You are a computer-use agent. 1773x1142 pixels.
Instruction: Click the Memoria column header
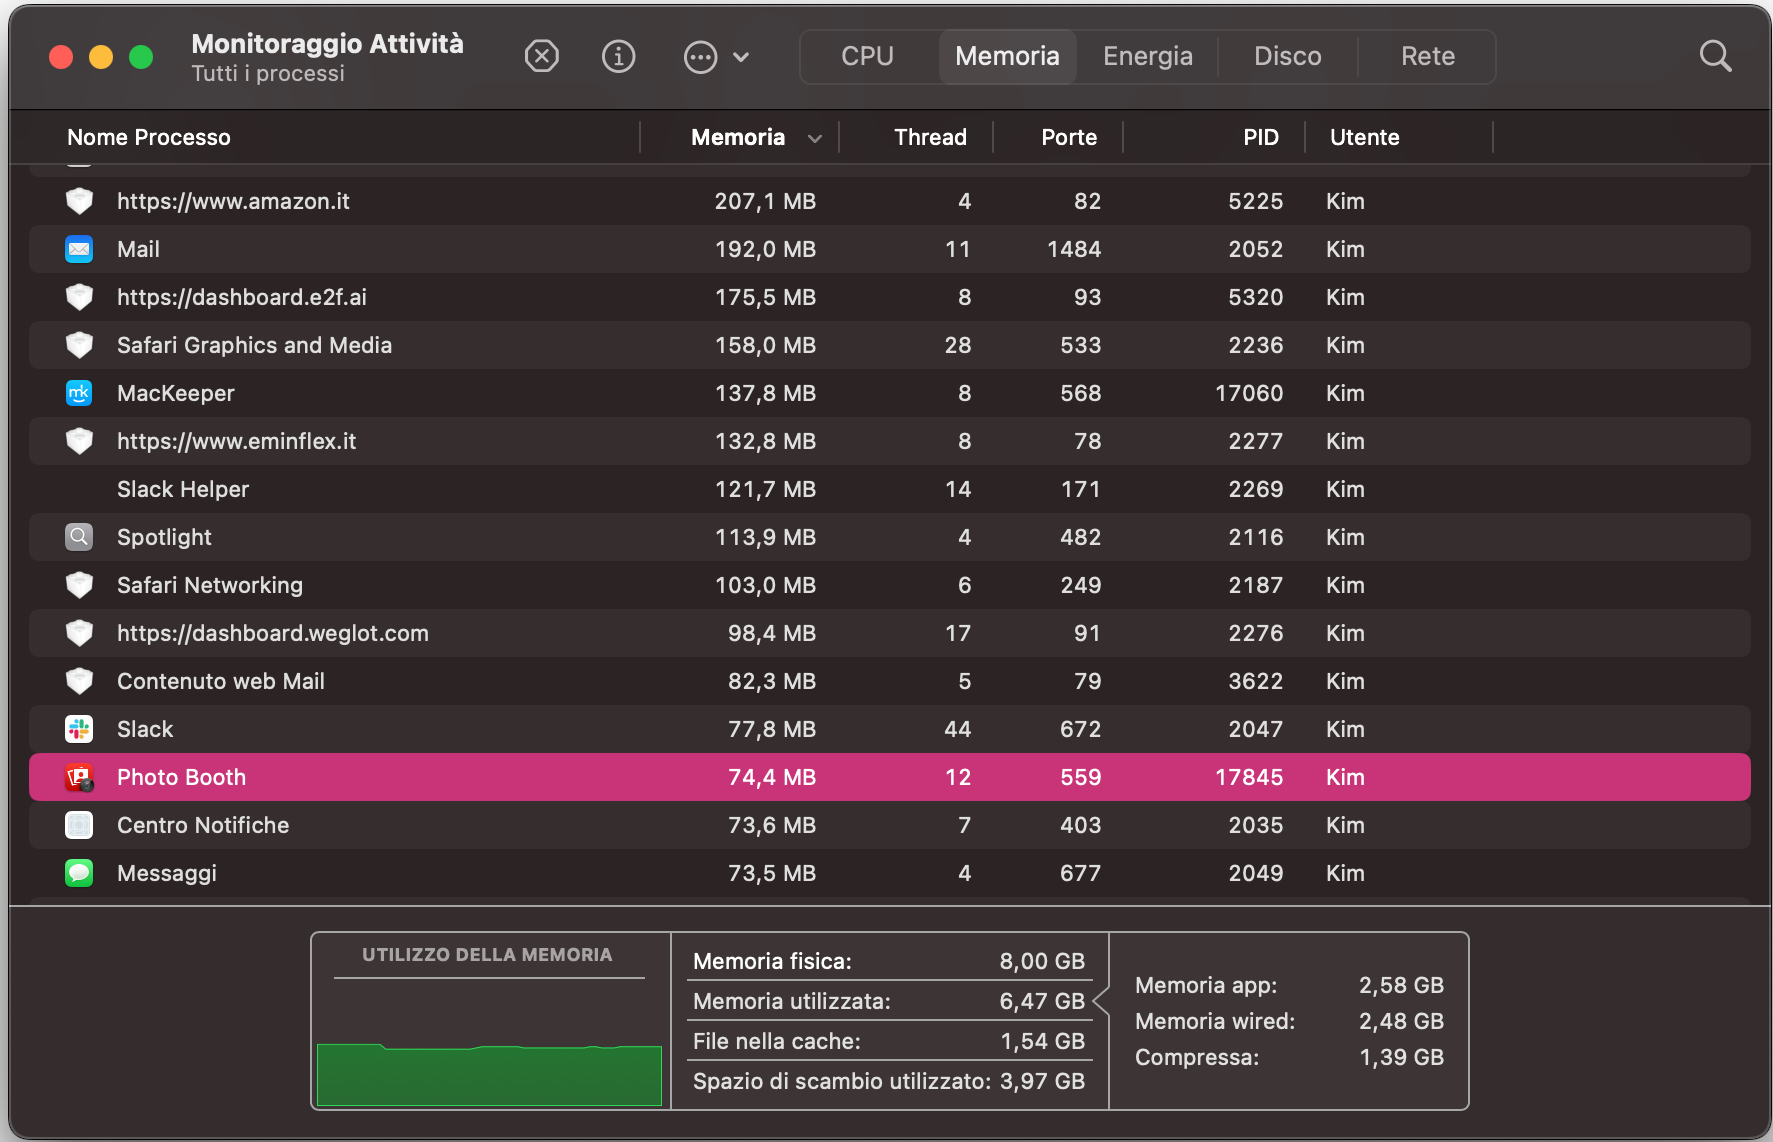coord(738,137)
